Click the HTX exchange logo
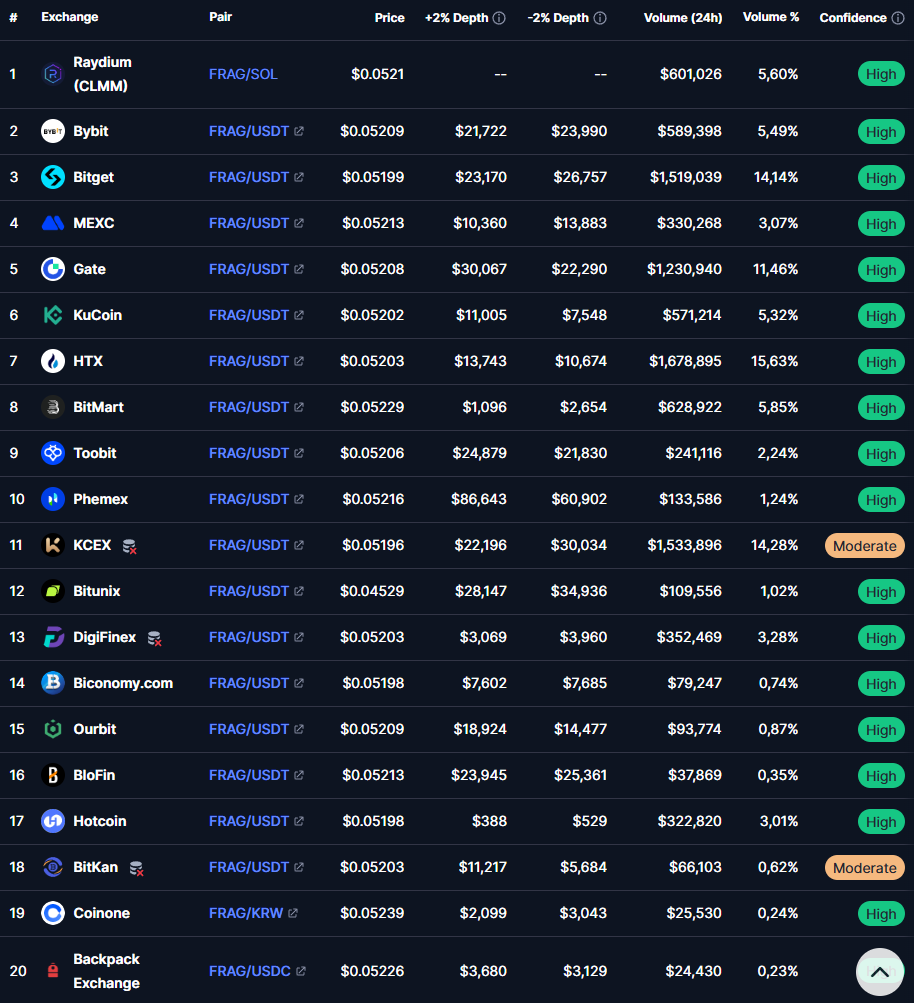Image resolution: width=914 pixels, height=1003 pixels. click(52, 361)
